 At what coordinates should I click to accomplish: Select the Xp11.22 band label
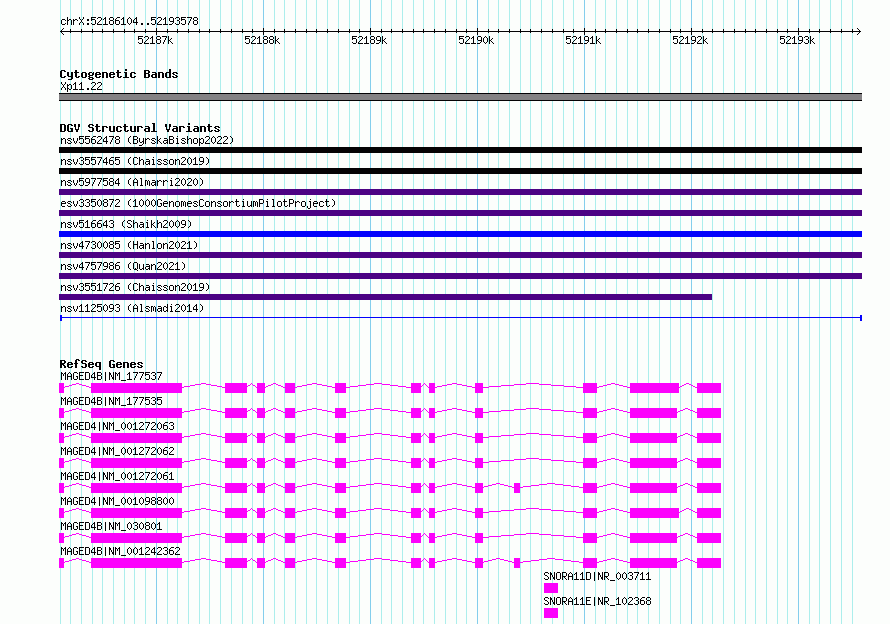coord(81,86)
